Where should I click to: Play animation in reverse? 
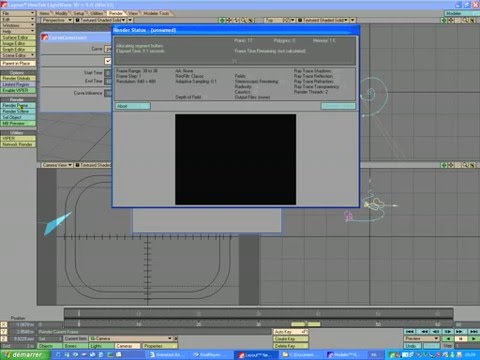(x=448, y=339)
